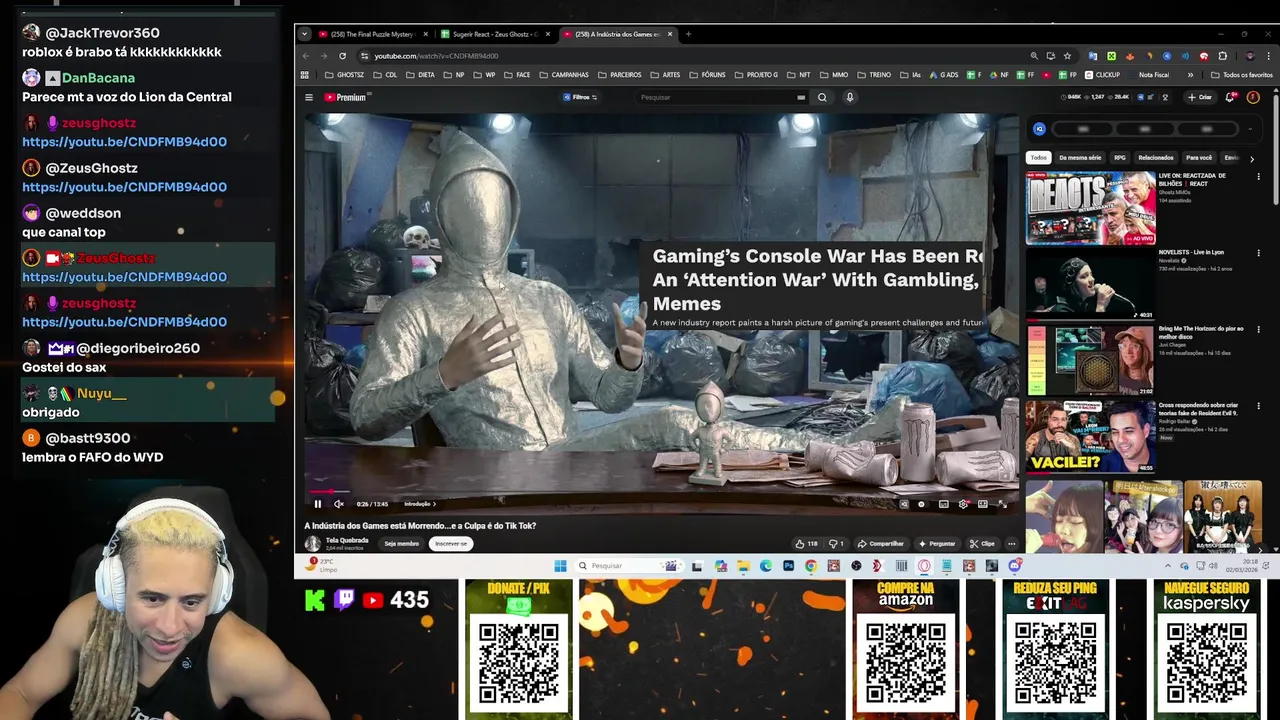This screenshot has height=720, width=1280.
Task: Open Photoshop from the taskbar
Action: [788, 566]
